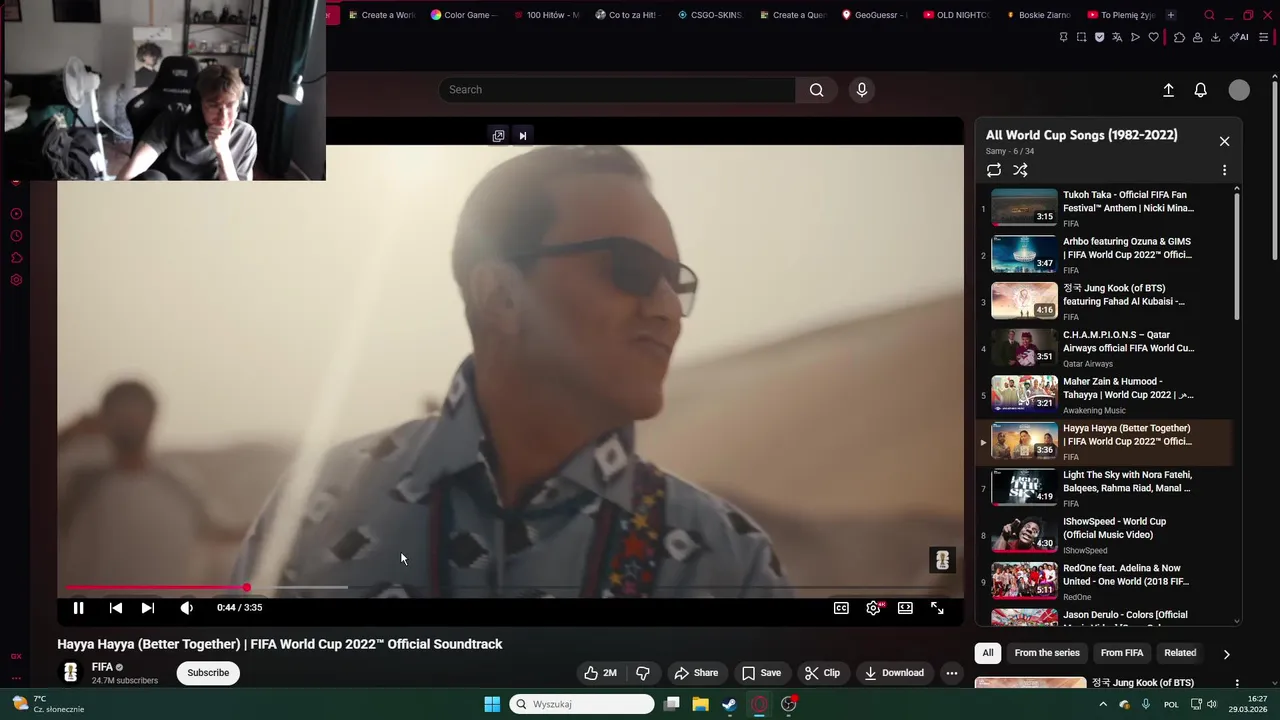Open the video settings gear

[x=874, y=608]
